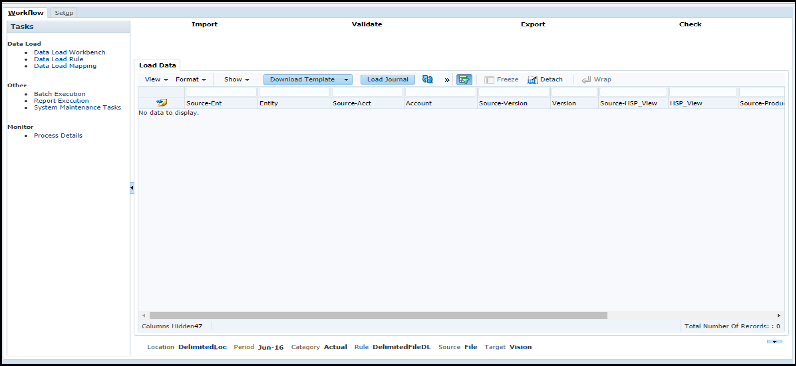Image resolution: width=796 pixels, height=366 pixels.
Task: Click the Entity column header
Action: [x=294, y=103]
